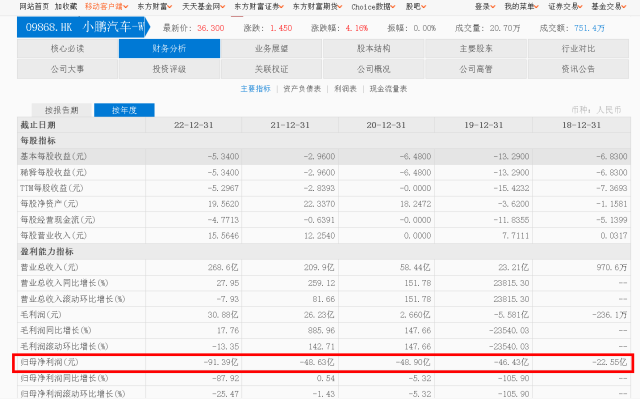Switch to the 核心必读 tab
The image size is (640, 399).
coord(67,49)
